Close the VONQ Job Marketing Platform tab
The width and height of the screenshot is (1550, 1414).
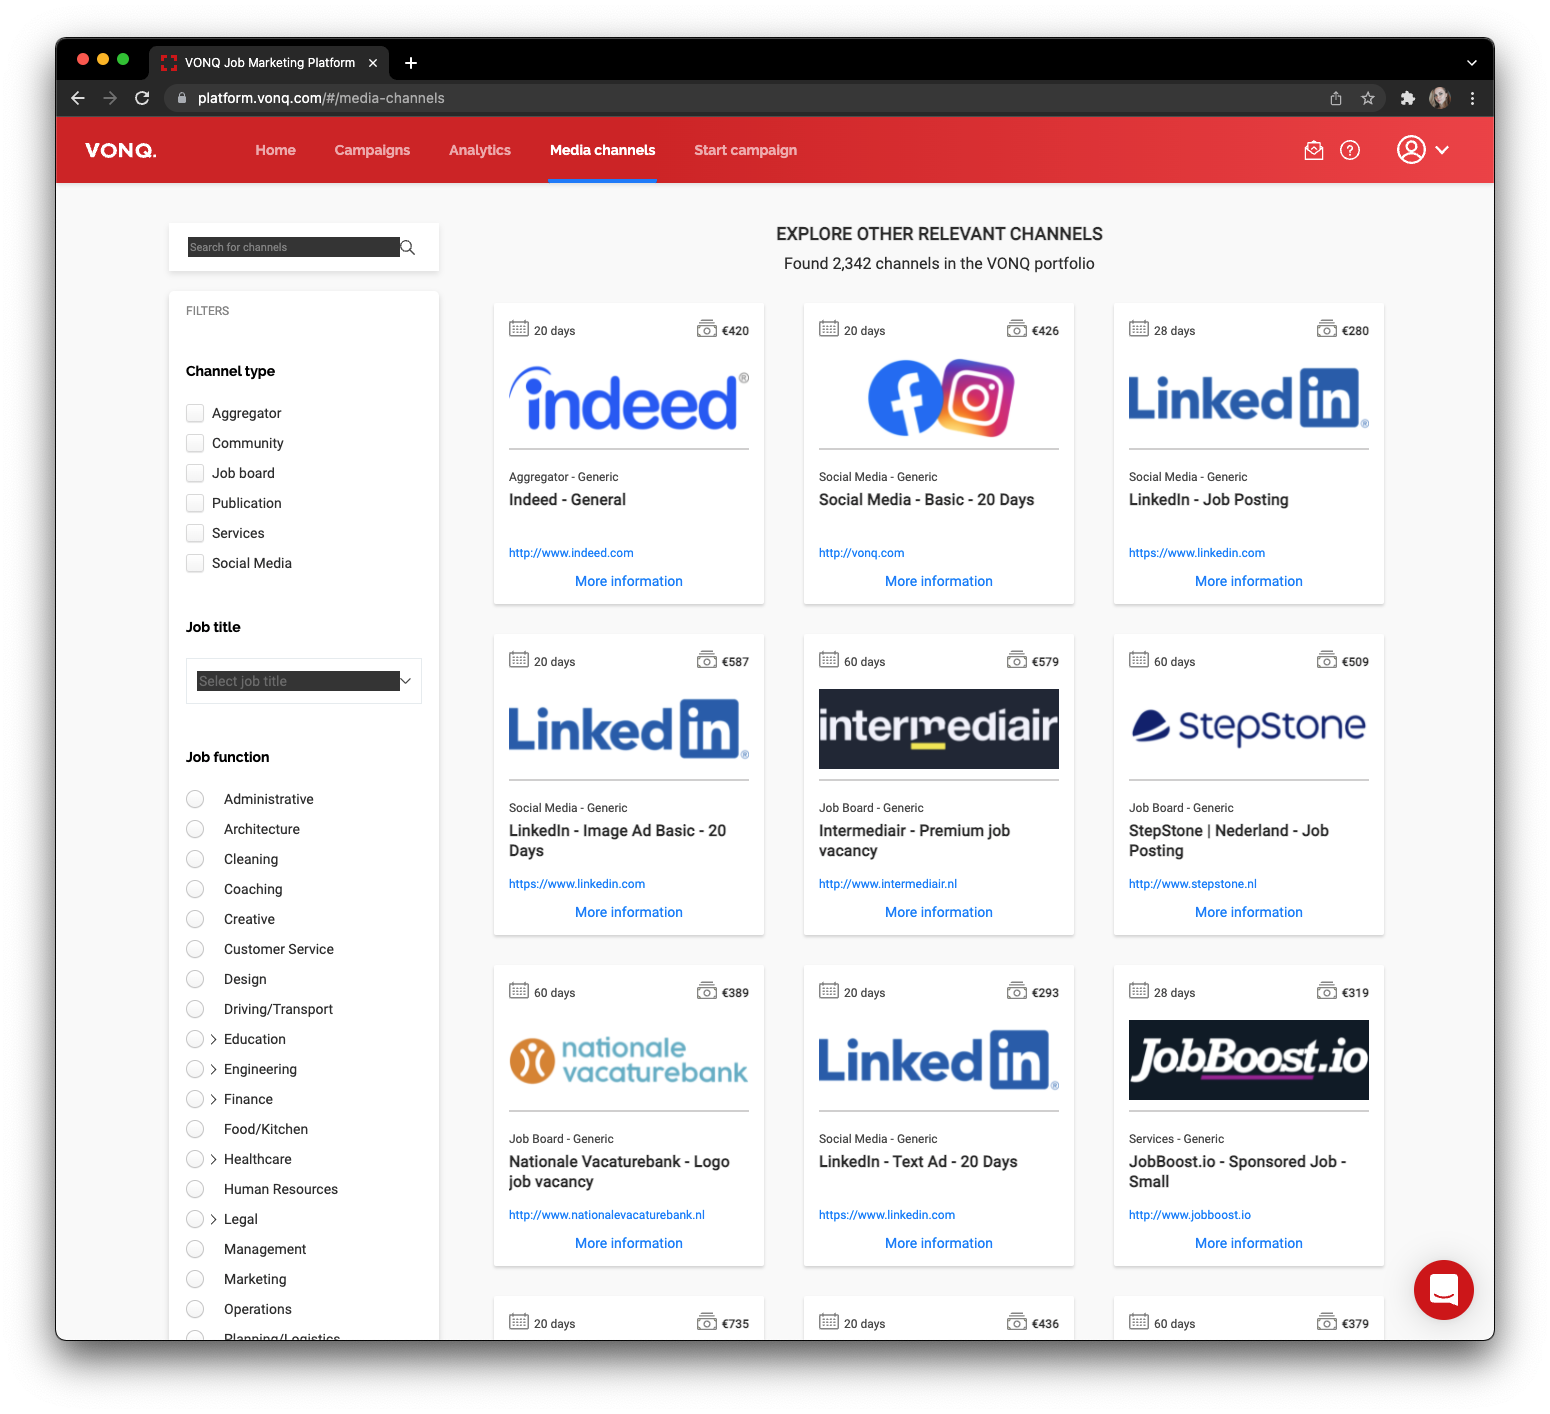[372, 63]
